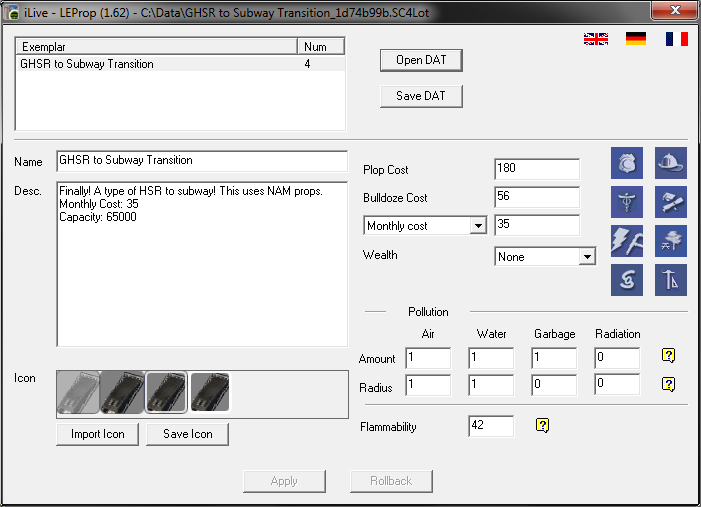The image size is (701, 507).
Task: Switch language to German via flag
Action: tap(636, 39)
